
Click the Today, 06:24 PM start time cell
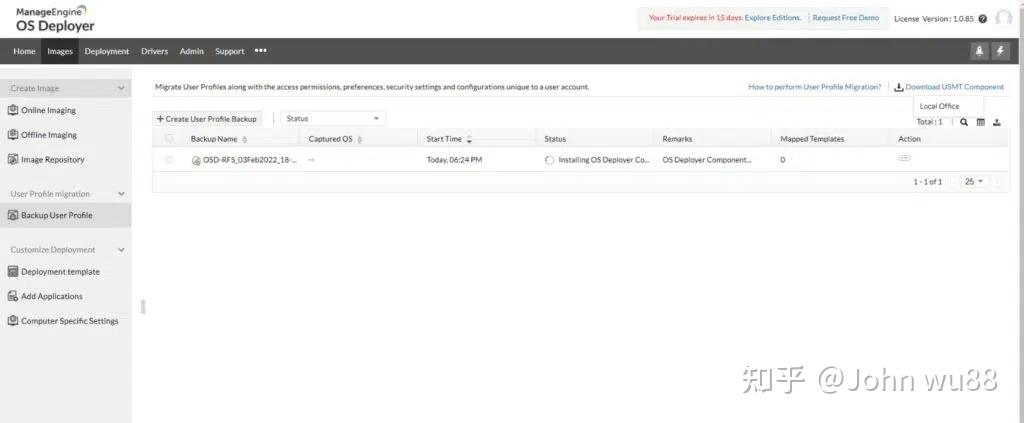(x=454, y=160)
